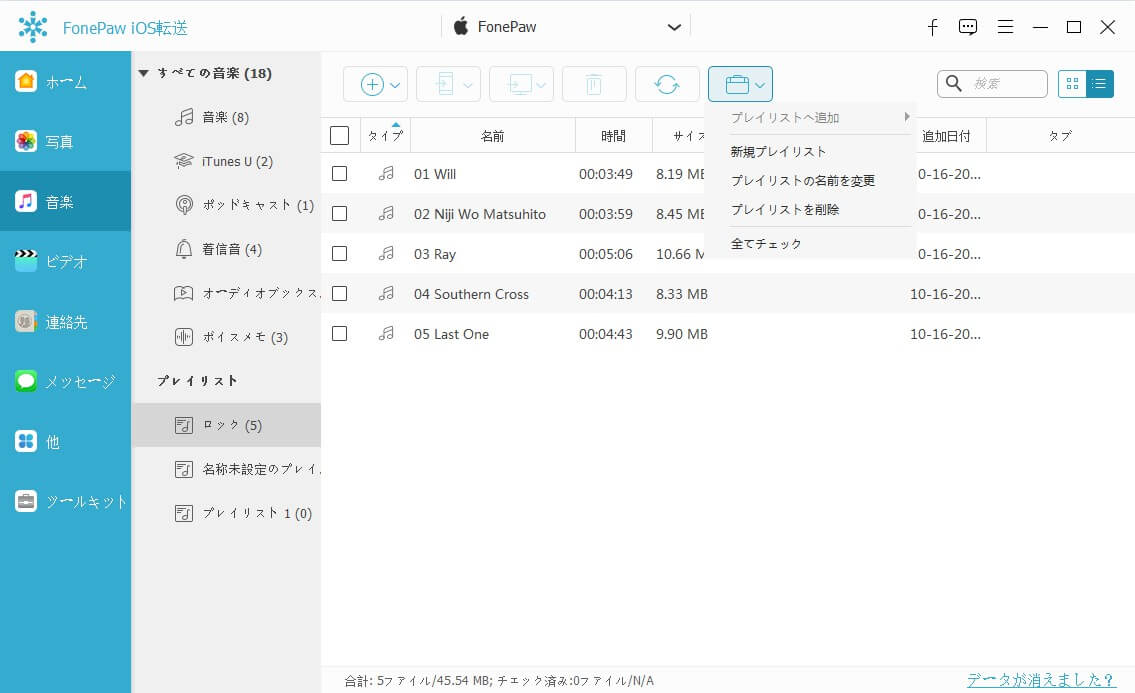Sort by 時間 column header

tap(613, 135)
